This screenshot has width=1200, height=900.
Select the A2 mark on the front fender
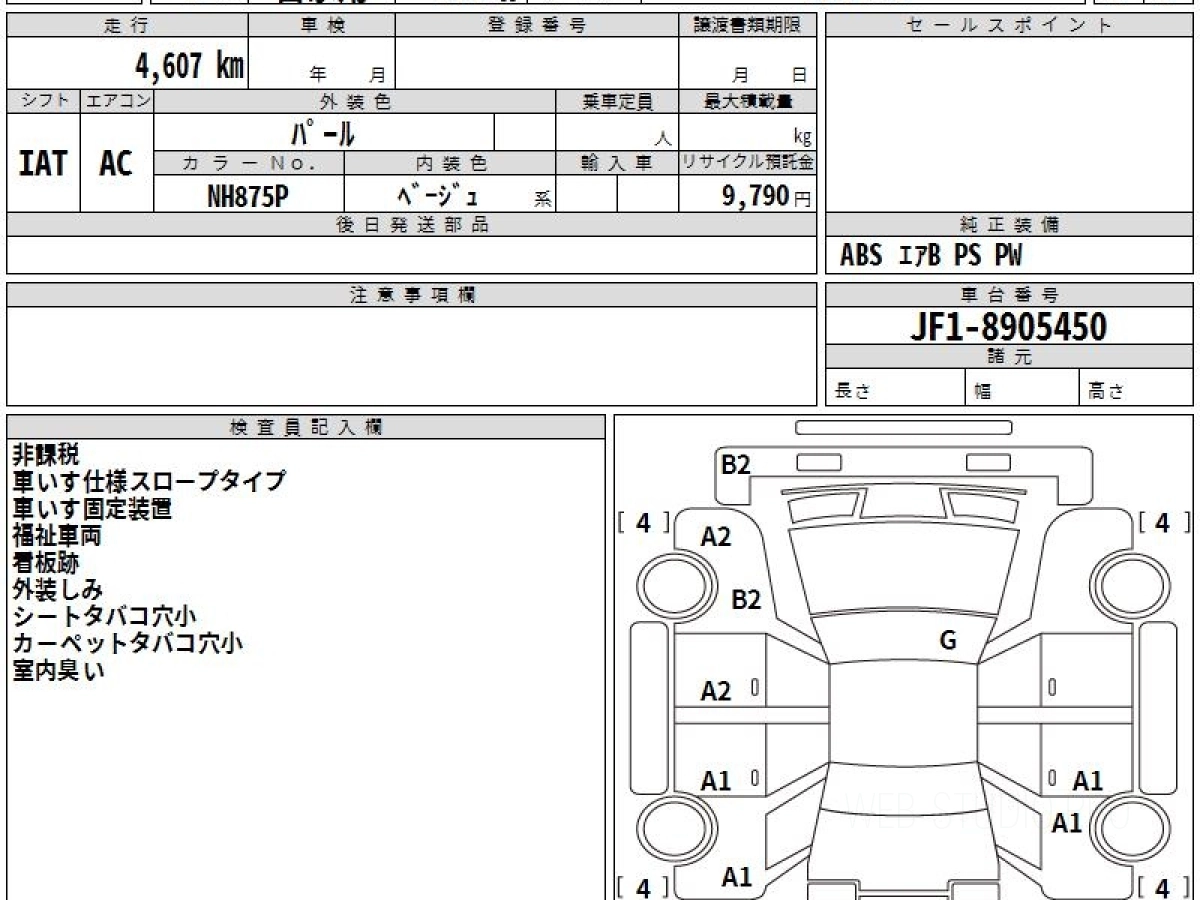point(716,537)
